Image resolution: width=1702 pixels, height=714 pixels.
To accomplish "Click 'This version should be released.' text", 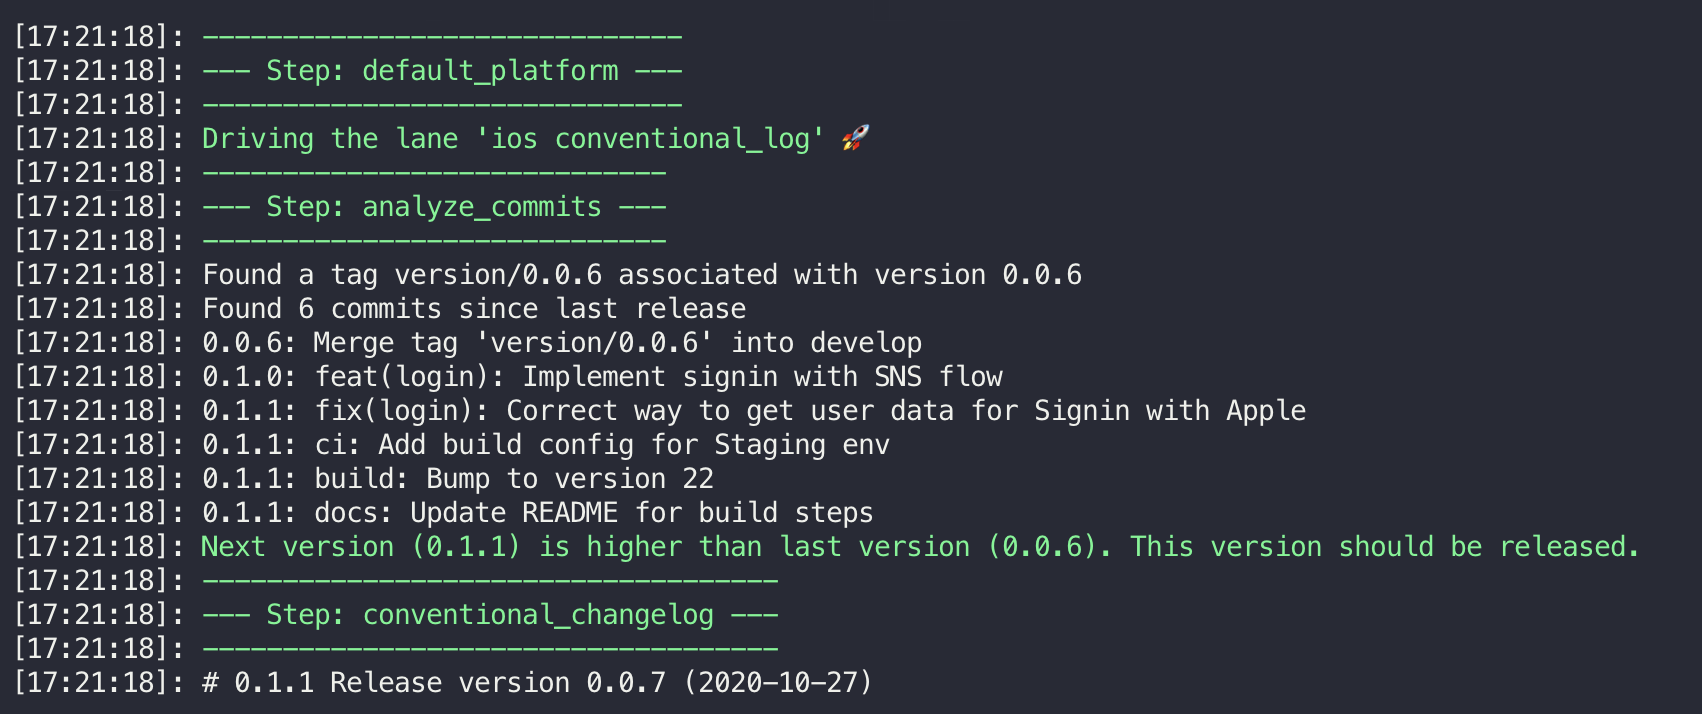I will click(x=1385, y=547).
